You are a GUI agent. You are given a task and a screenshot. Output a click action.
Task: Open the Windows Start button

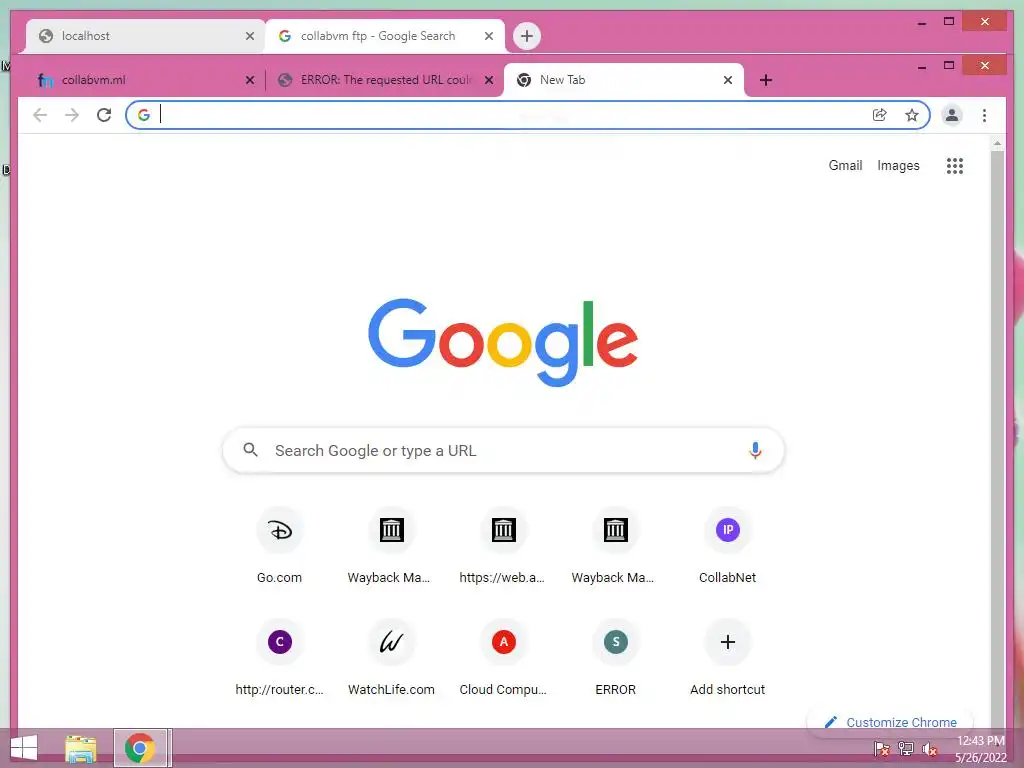[x=24, y=748]
